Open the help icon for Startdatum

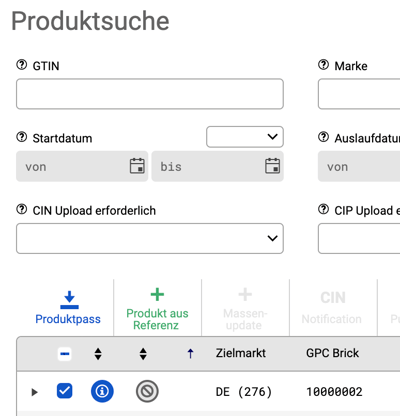click(x=22, y=137)
